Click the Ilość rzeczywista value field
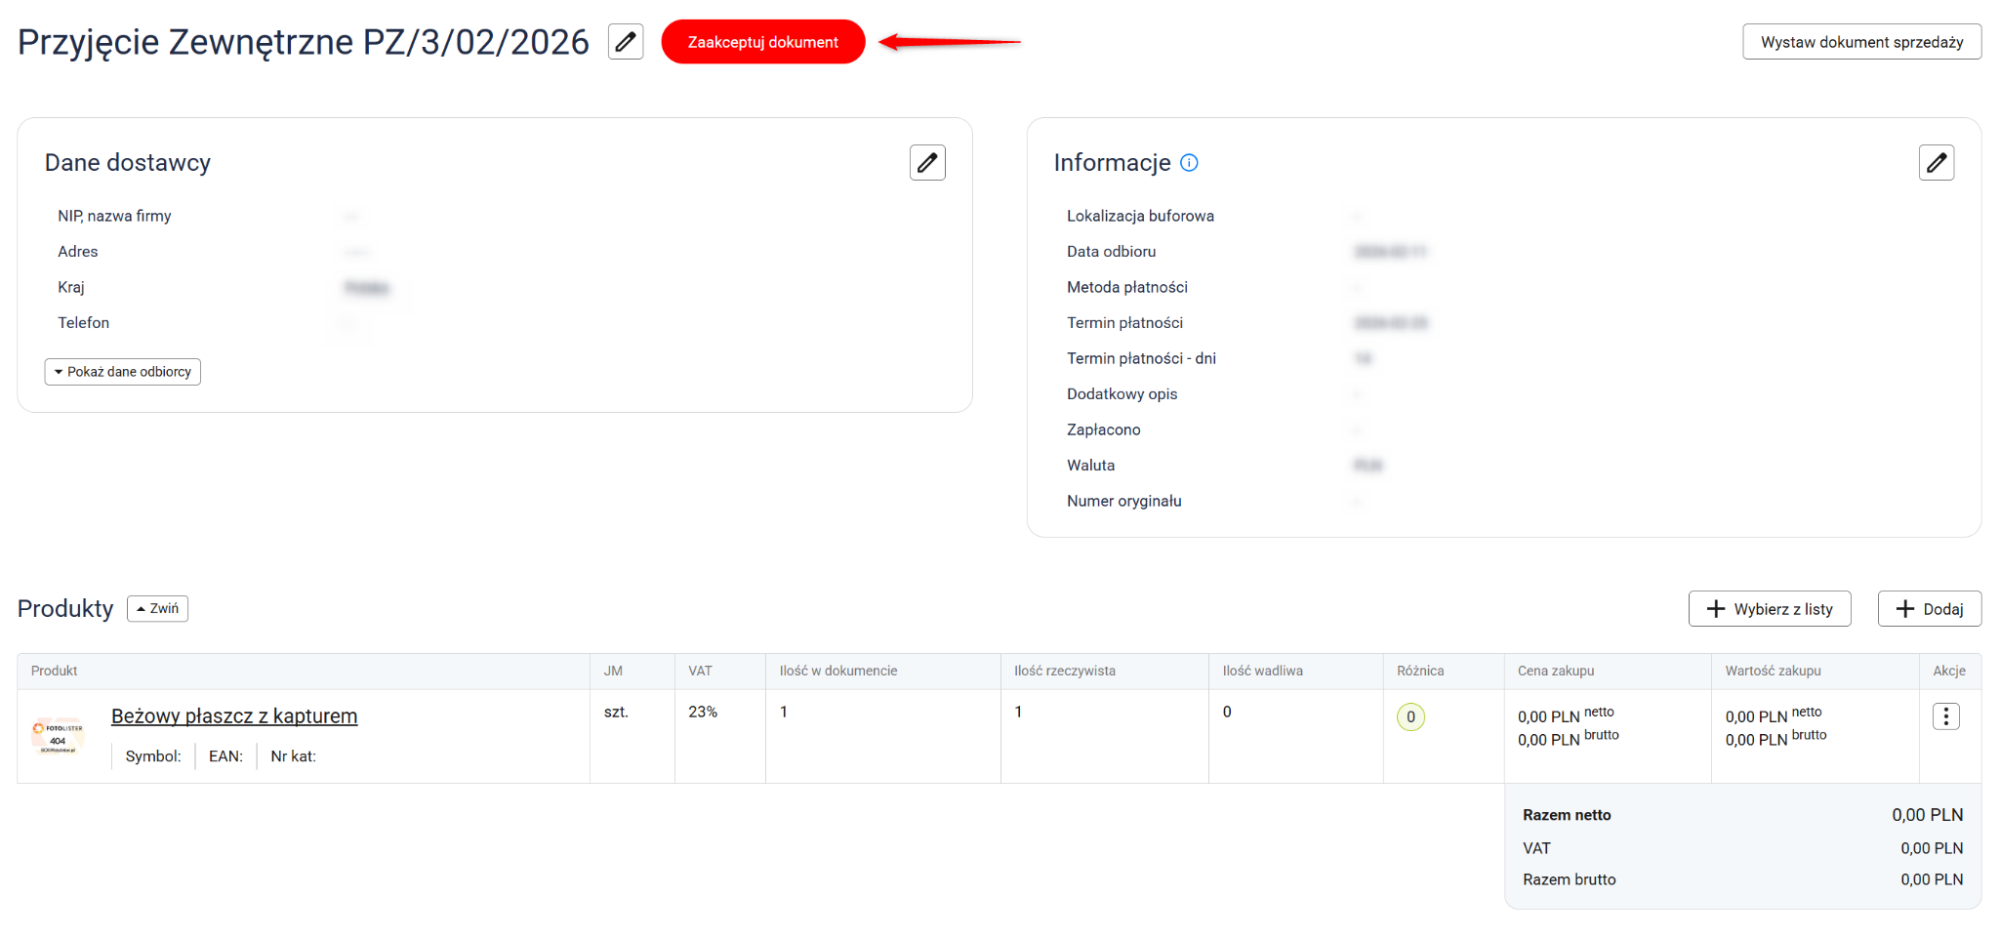This screenshot has height=928, width=1999. tap(1018, 712)
